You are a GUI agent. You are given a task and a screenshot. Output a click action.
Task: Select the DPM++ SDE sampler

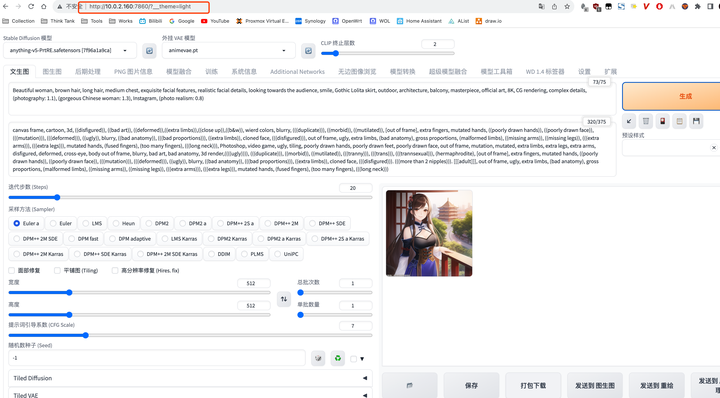click(328, 224)
